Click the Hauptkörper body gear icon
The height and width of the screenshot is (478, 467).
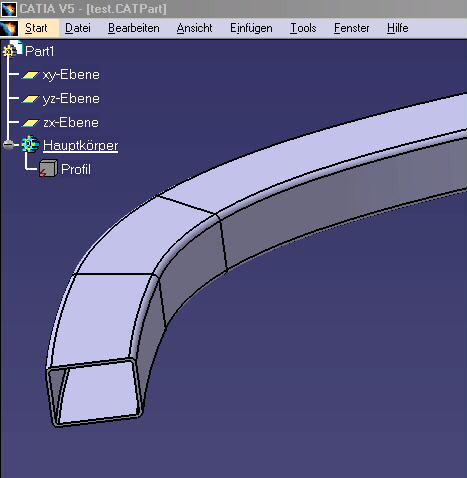(30, 144)
